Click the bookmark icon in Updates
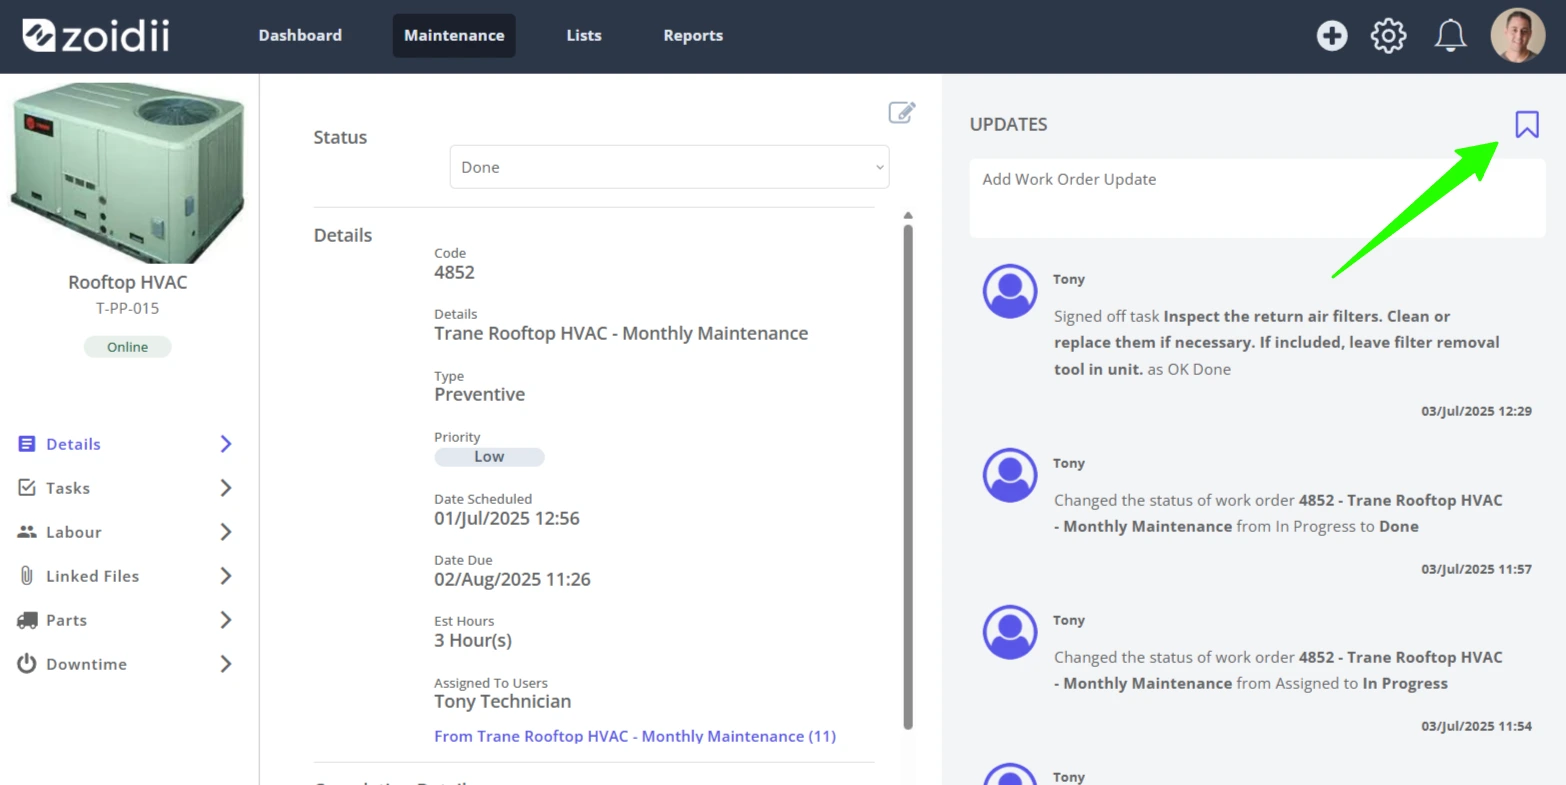The image size is (1566, 785). pos(1526,125)
